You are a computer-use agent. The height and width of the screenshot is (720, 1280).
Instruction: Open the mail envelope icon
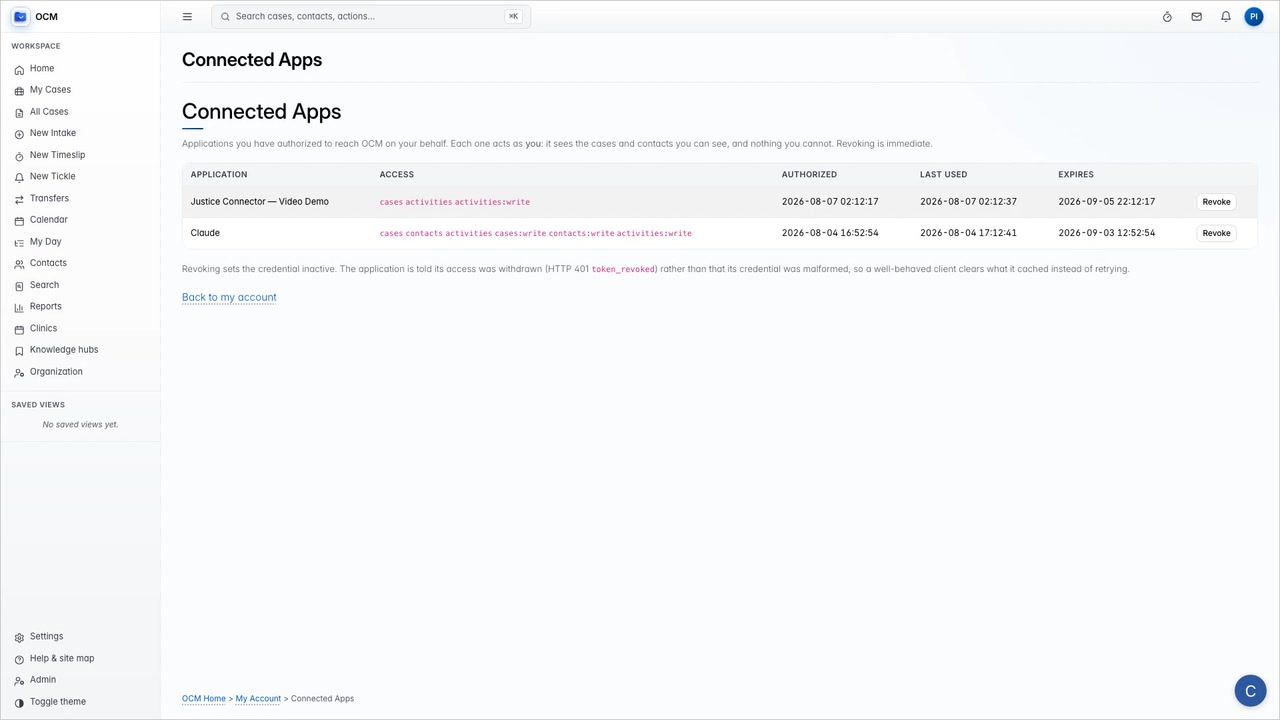[x=1196, y=16]
